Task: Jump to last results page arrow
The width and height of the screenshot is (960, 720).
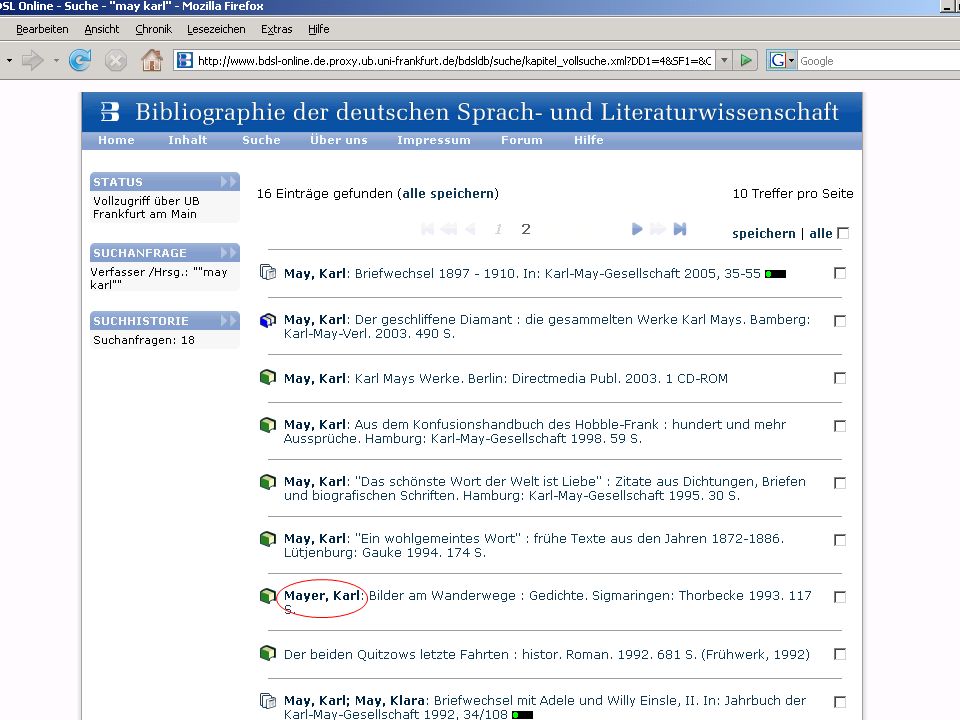Action: (x=680, y=229)
